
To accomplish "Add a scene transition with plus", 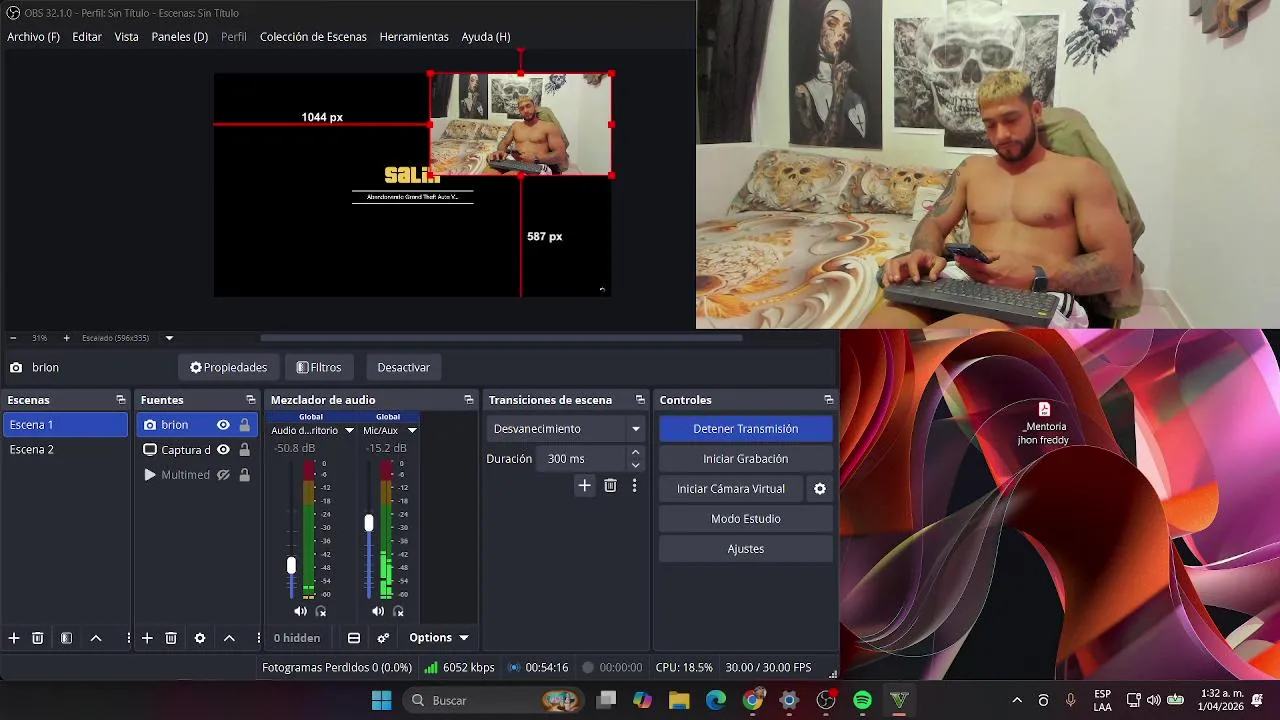I will tap(585, 486).
